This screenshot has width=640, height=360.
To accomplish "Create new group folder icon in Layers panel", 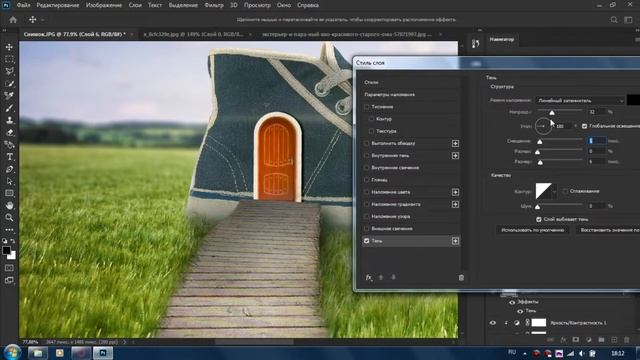I will pos(601,340).
